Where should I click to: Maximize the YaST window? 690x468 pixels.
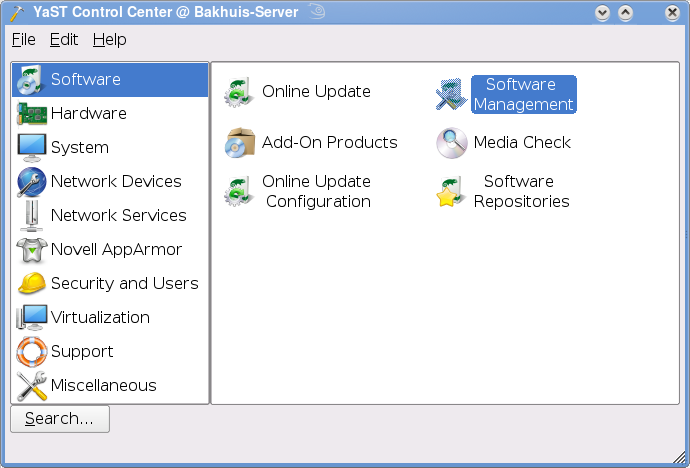(x=625, y=13)
